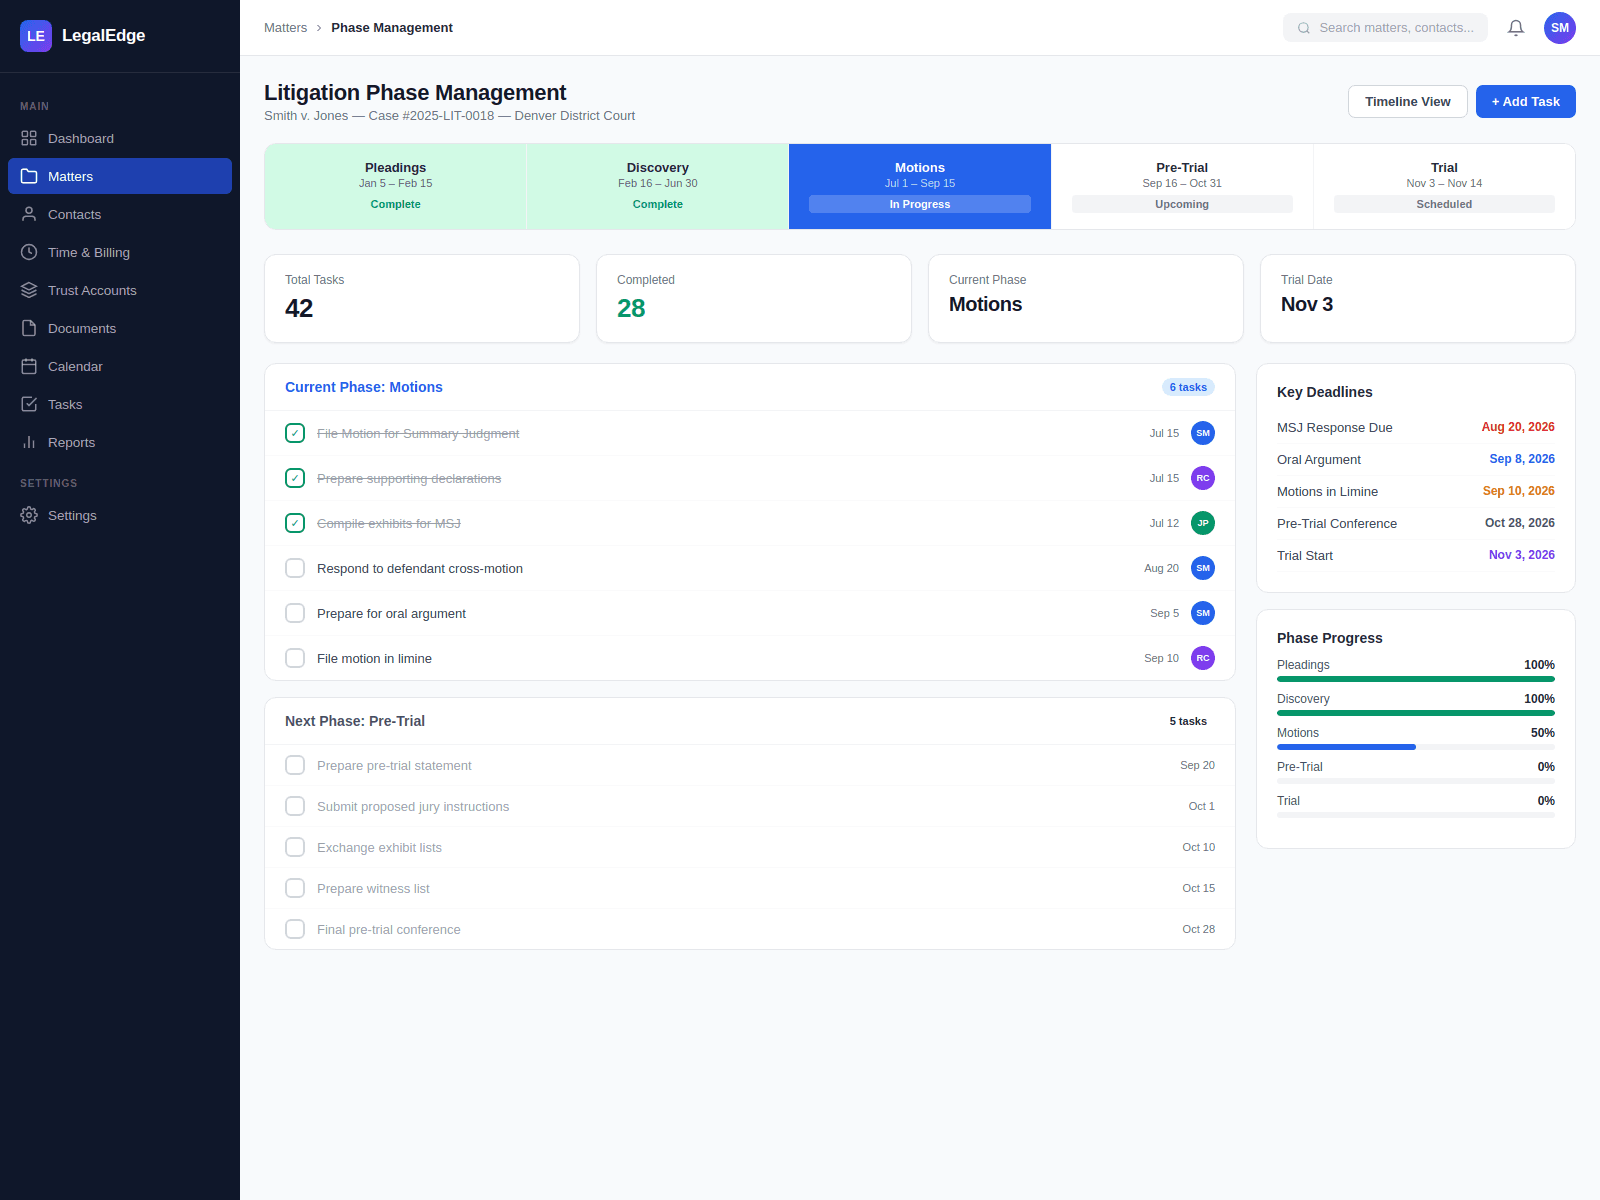Select the Discovery phase tab
This screenshot has height=1200, width=1600.
(658, 186)
